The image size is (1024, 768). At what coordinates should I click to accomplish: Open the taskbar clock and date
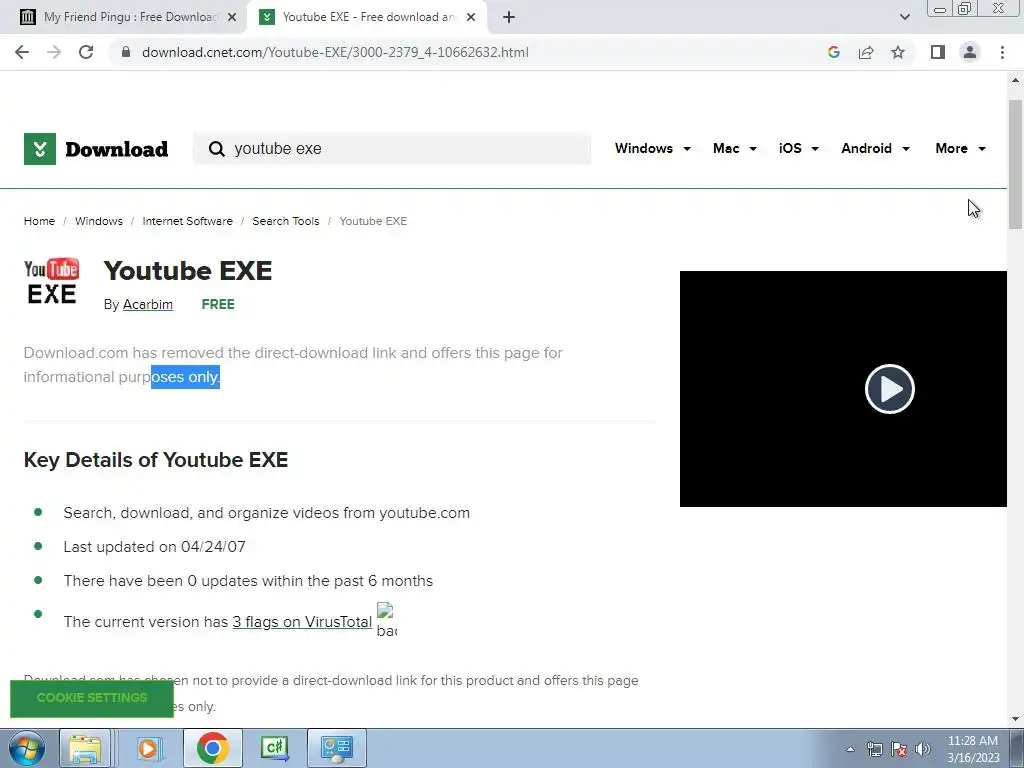point(973,749)
